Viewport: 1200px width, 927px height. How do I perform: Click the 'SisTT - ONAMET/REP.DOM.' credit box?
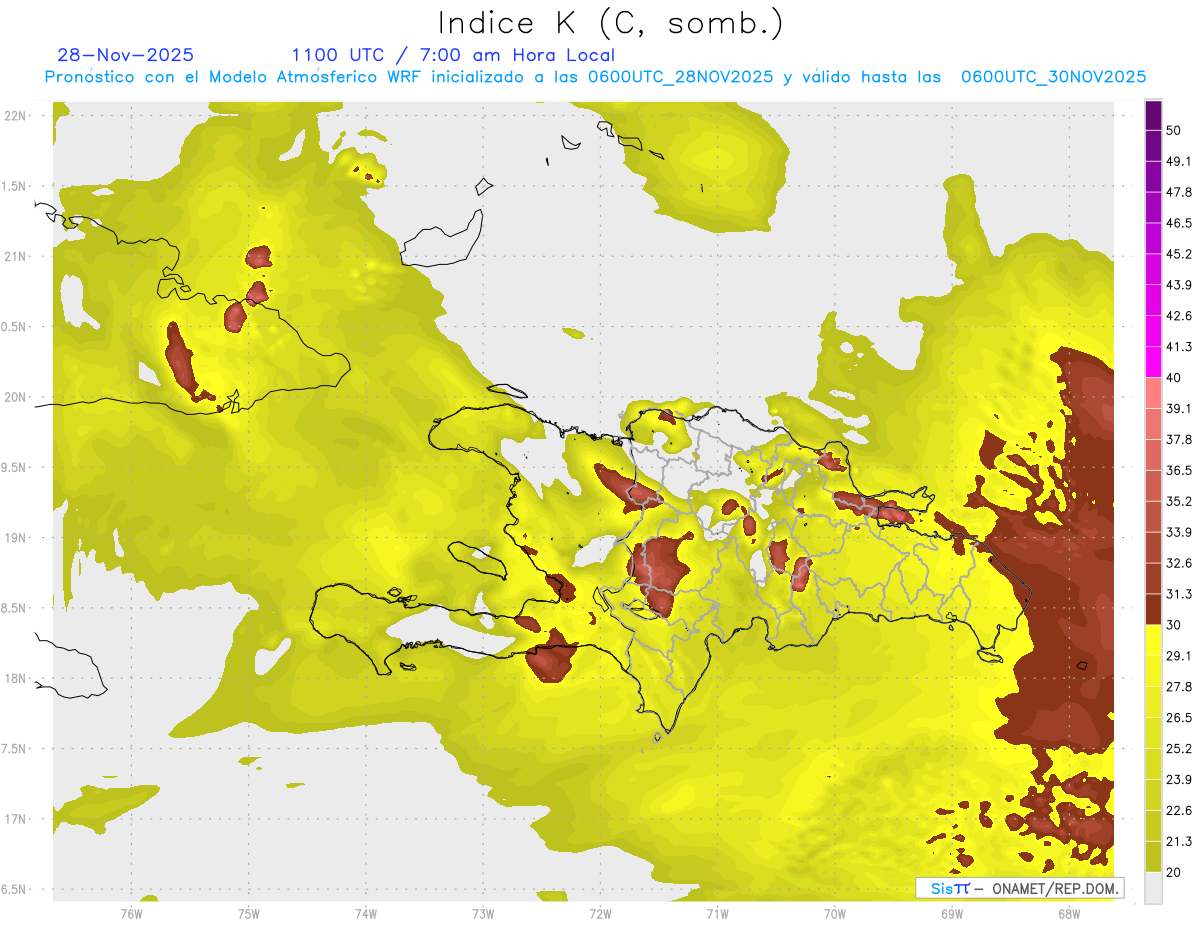[1019, 888]
